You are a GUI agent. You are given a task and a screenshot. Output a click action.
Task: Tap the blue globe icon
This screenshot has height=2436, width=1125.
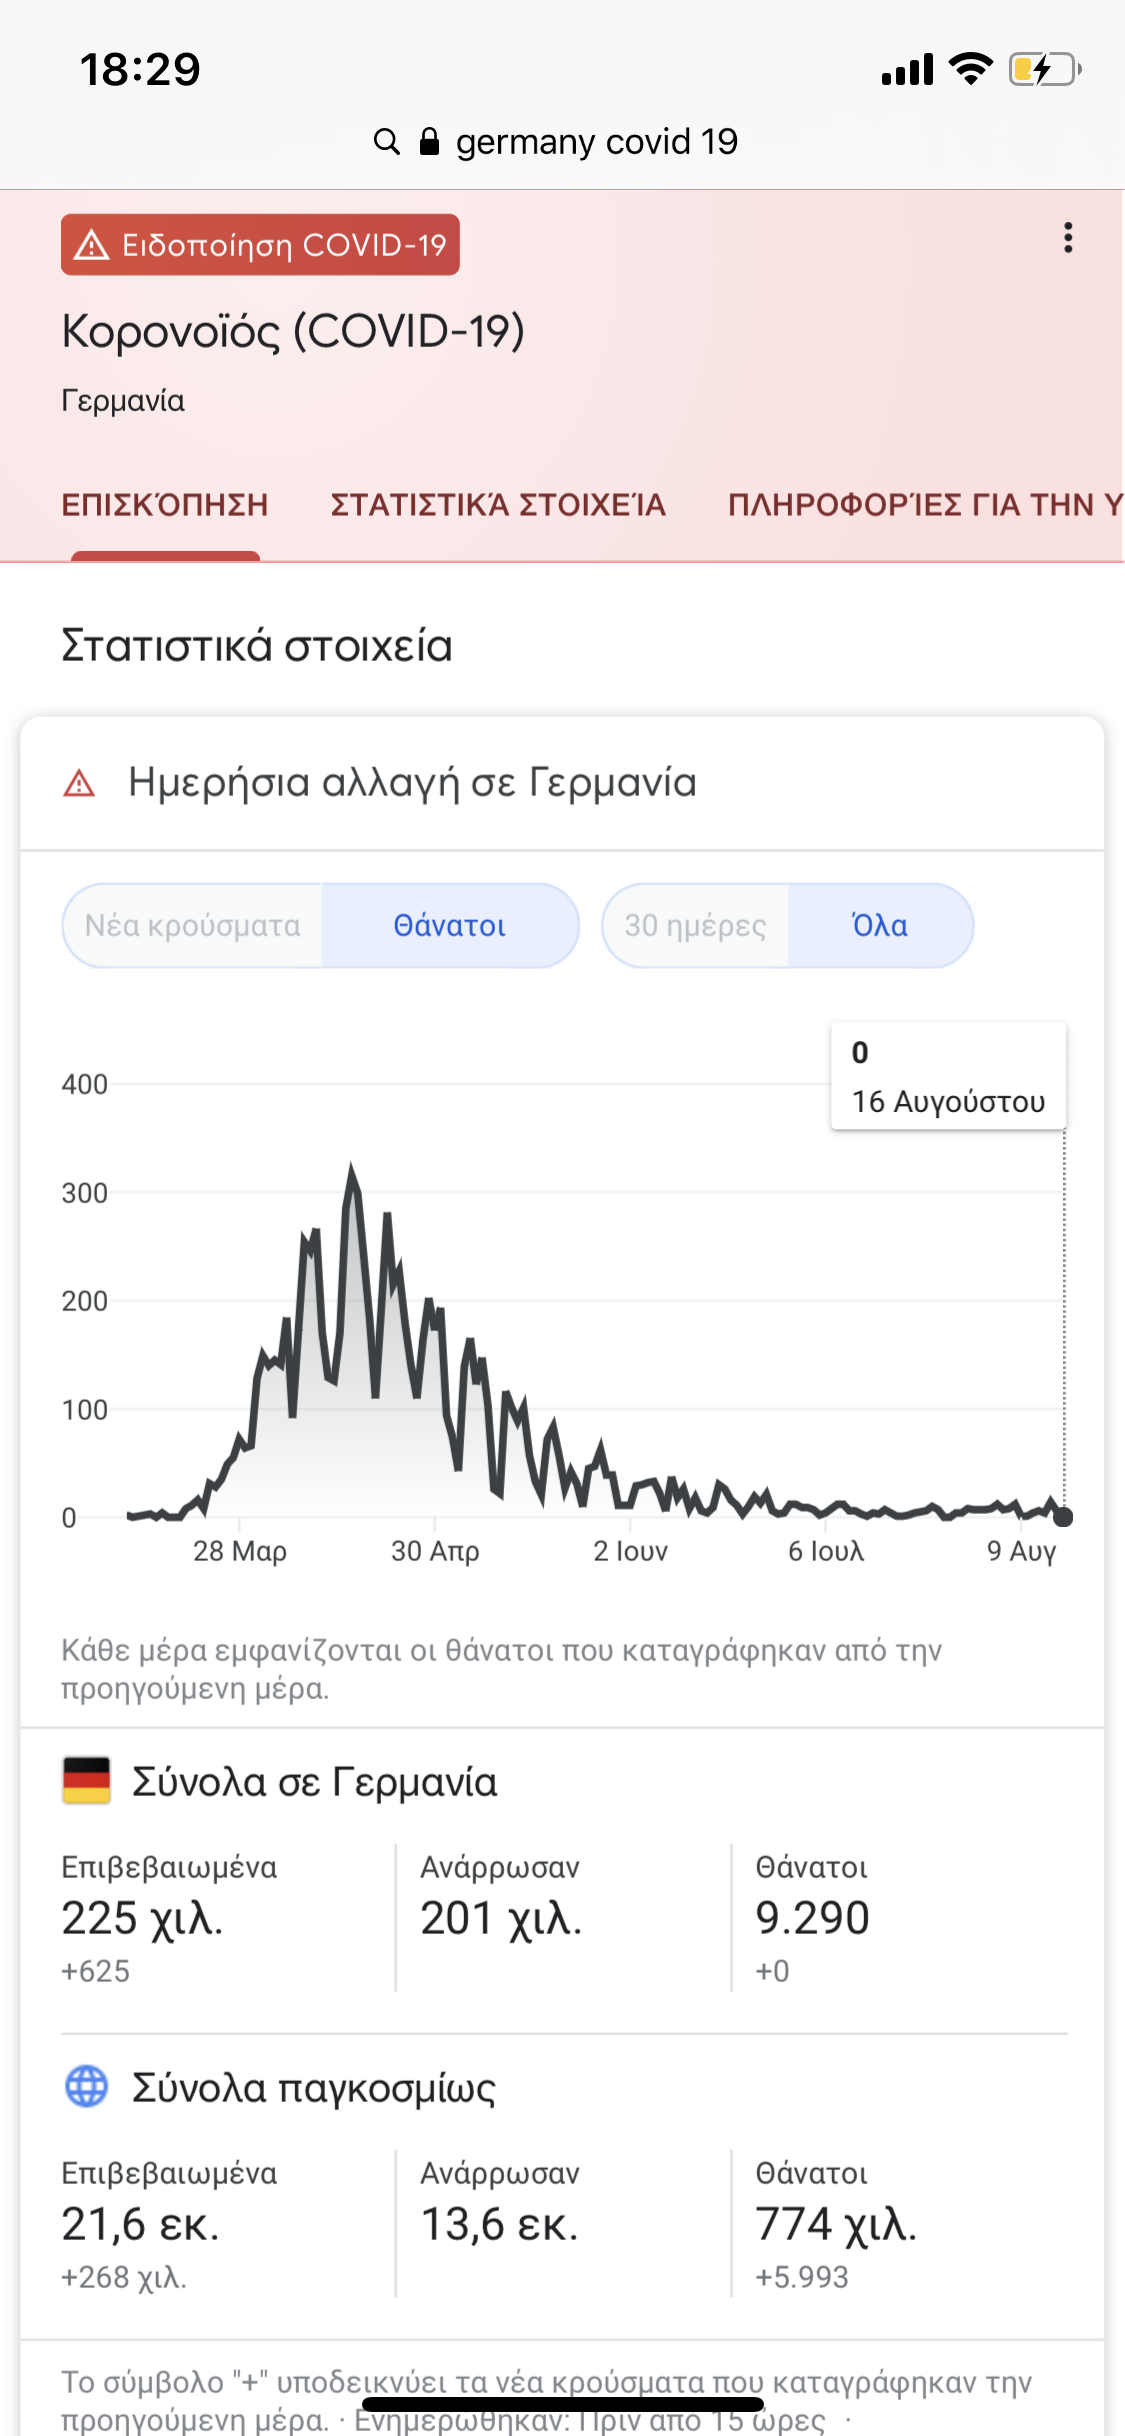click(x=87, y=2087)
